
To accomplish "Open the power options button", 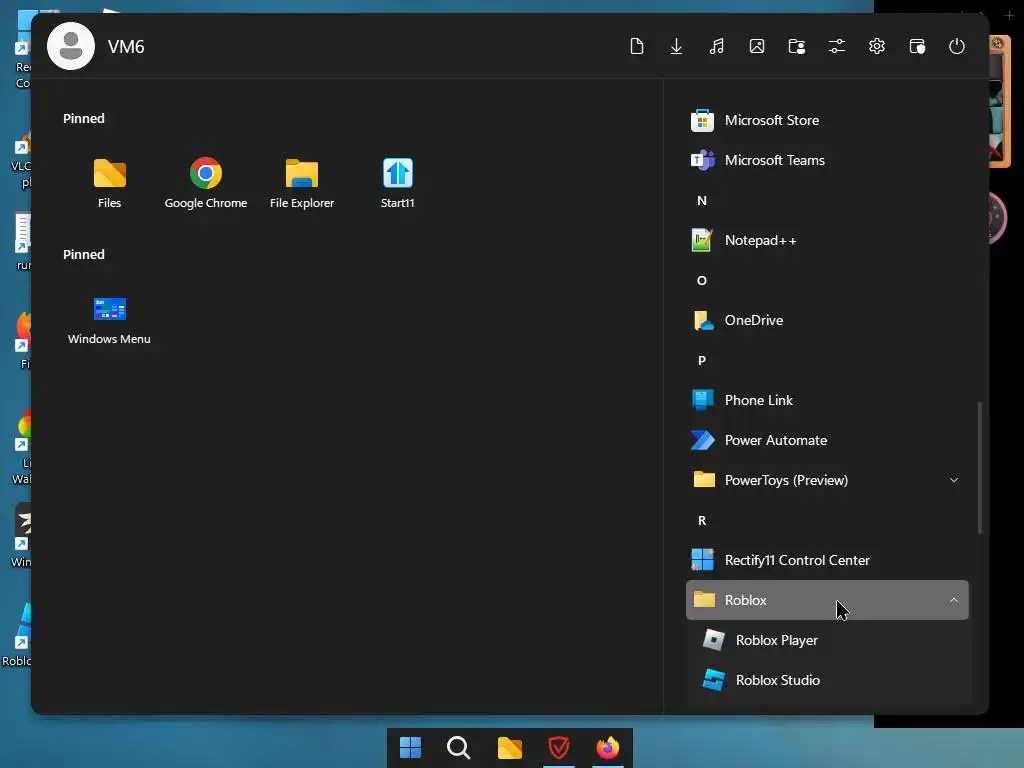I will coord(957,46).
